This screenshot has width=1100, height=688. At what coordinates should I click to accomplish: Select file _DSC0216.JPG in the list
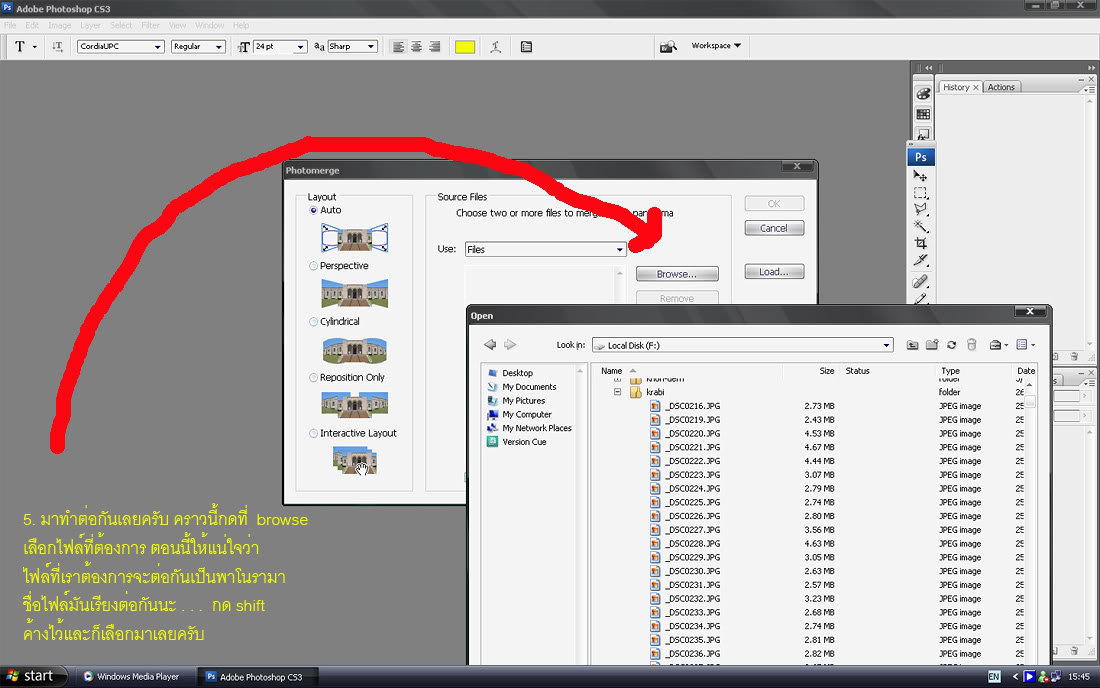694,406
